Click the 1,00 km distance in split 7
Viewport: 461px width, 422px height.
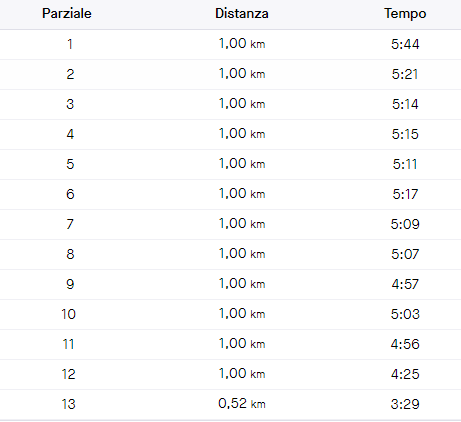[242, 224]
